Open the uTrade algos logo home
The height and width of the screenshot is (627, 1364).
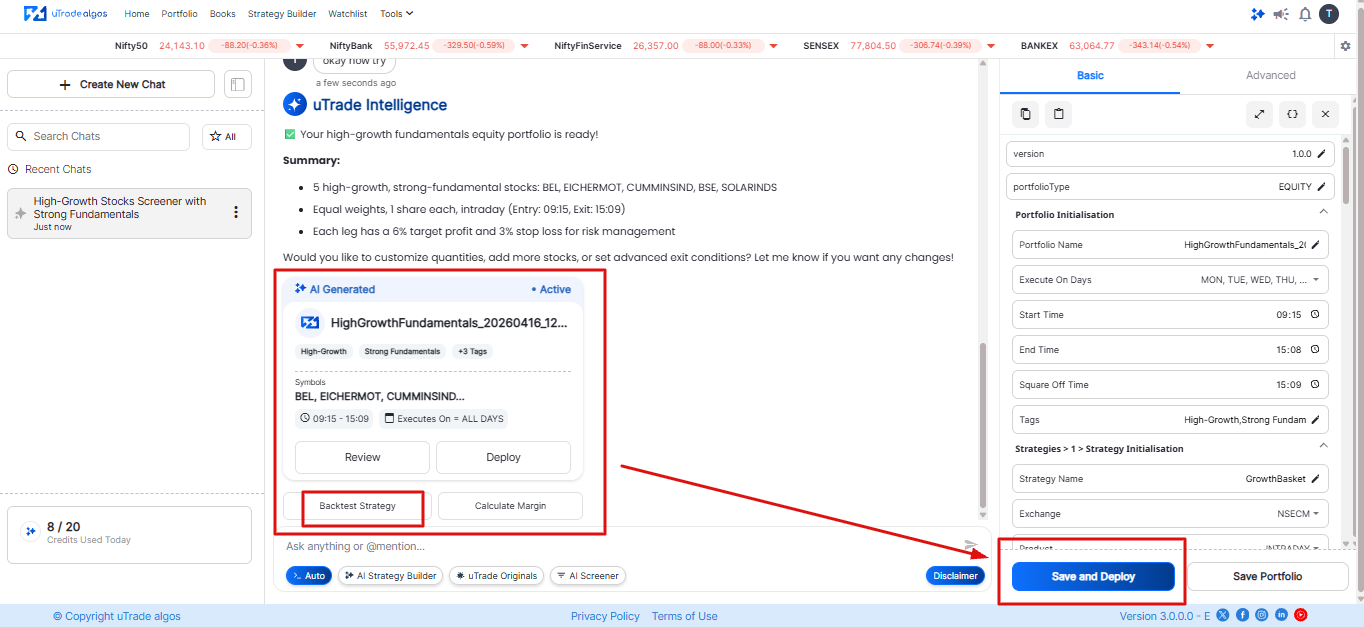[65, 14]
